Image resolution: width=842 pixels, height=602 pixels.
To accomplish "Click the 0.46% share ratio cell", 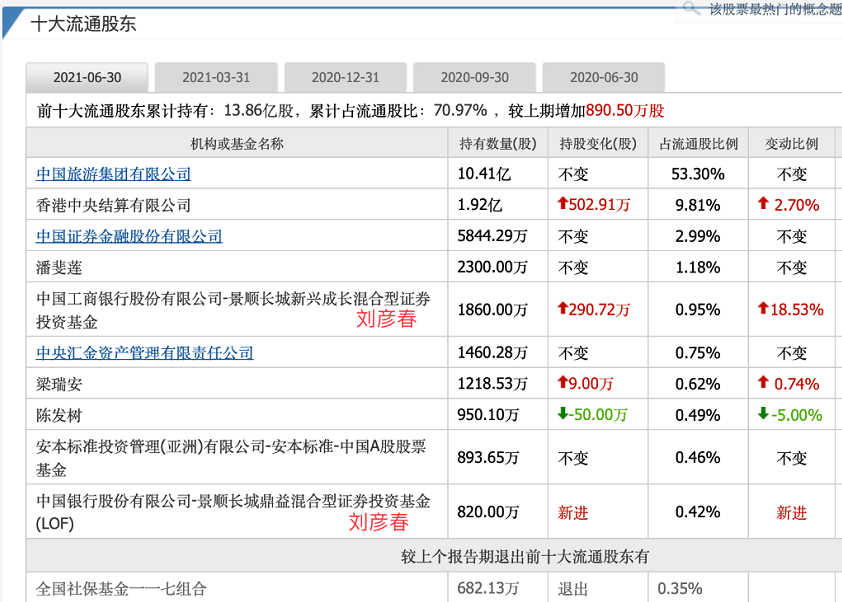I will (698, 458).
